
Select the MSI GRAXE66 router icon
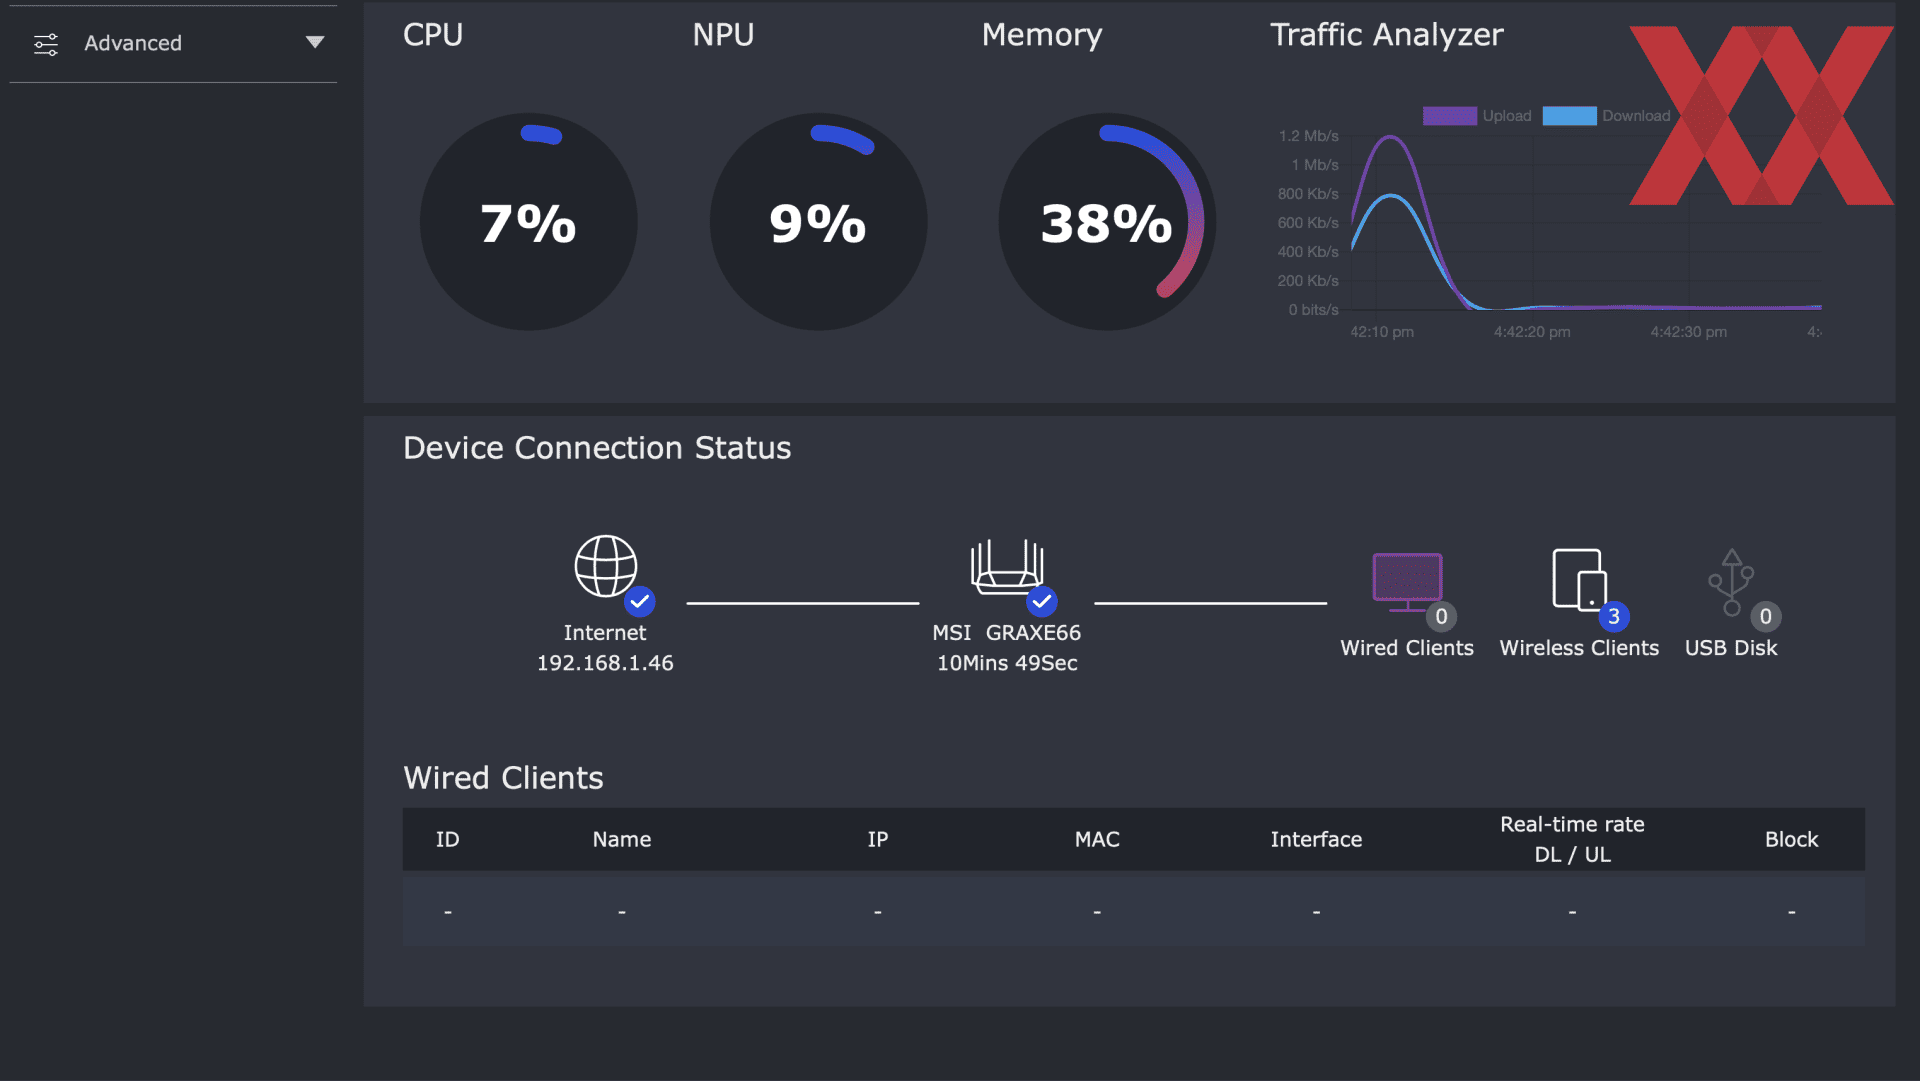coord(1006,566)
